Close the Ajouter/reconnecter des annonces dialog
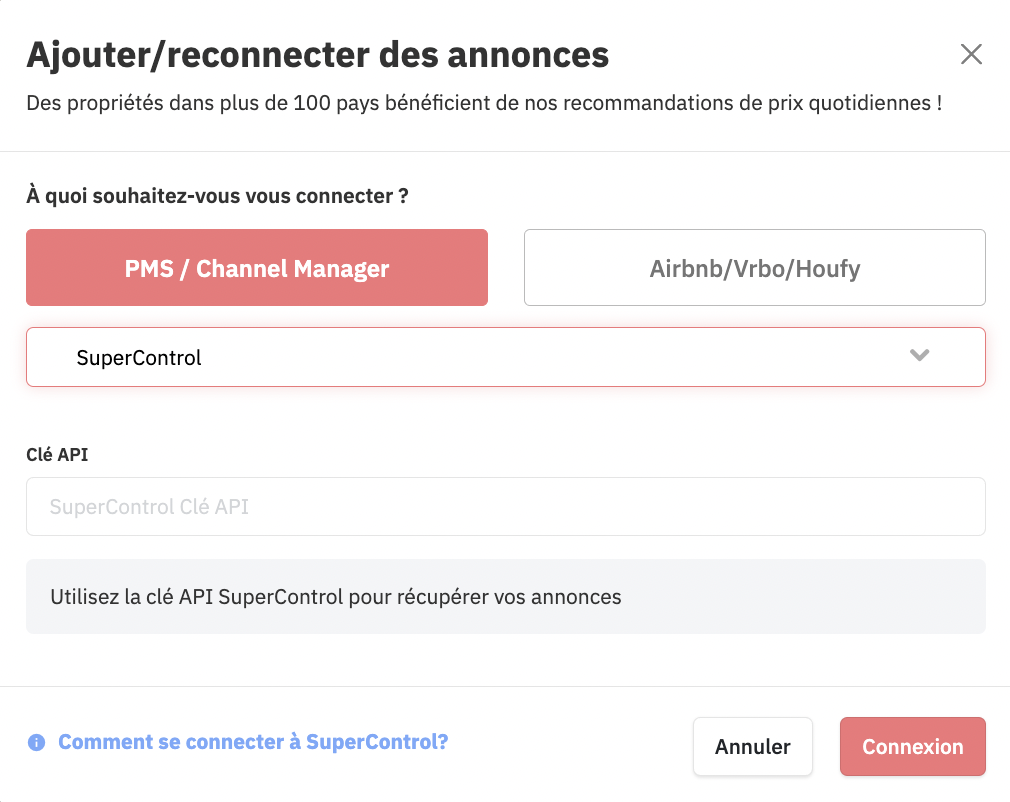The width and height of the screenshot is (1010, 802). 971,54
